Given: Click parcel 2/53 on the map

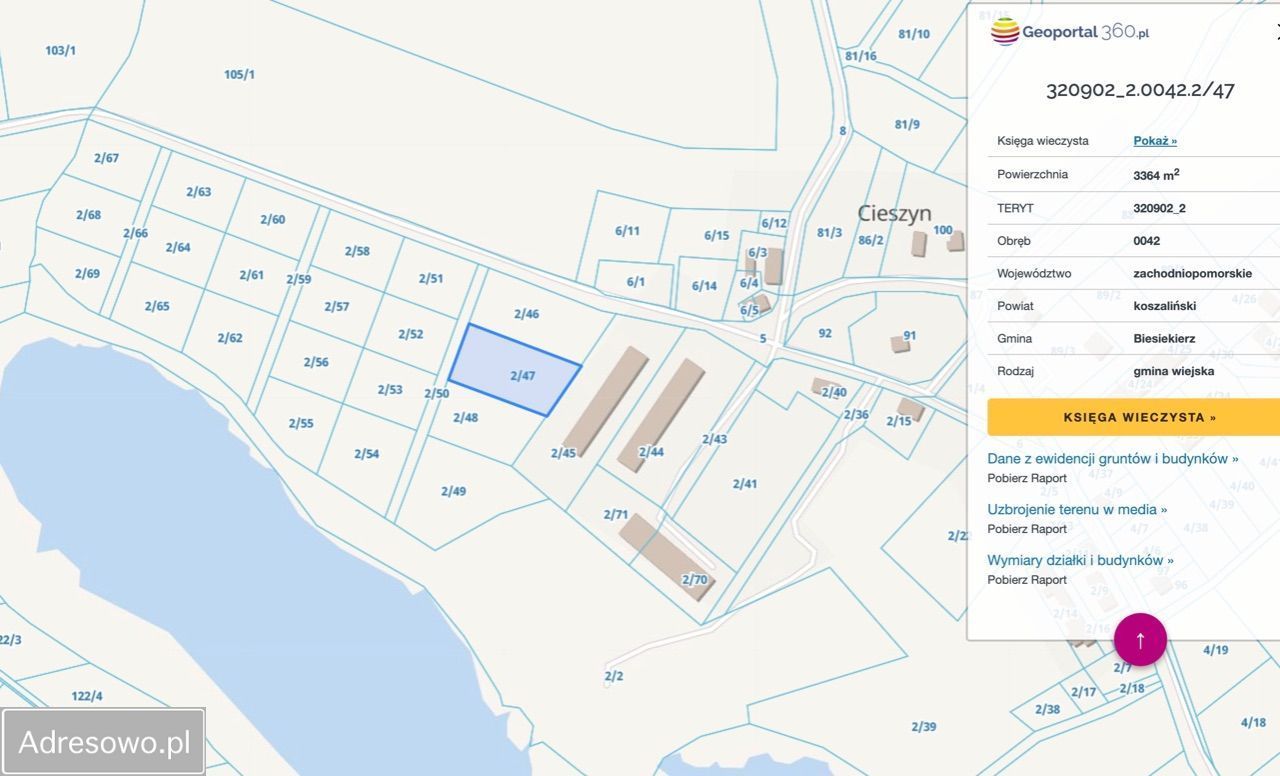Looking at the screenshot, I should (x=390, y=390).
